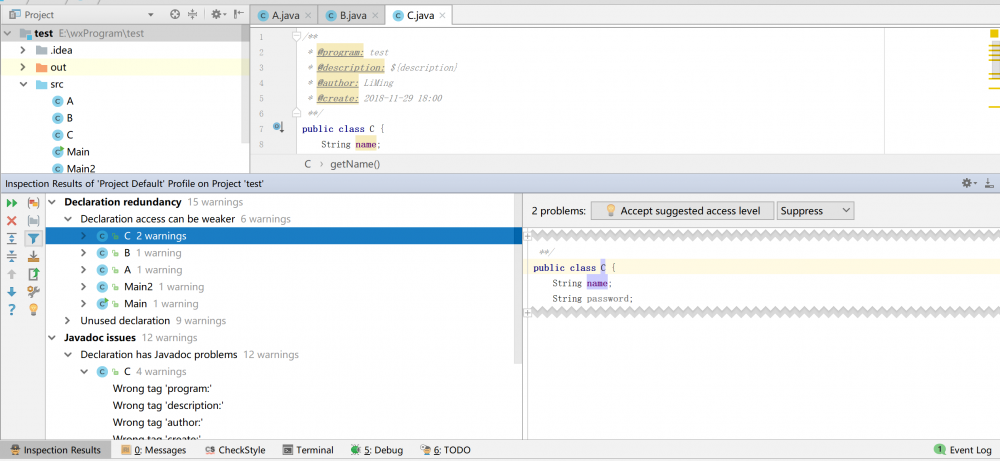Collapse the src folder

(23, 84)
